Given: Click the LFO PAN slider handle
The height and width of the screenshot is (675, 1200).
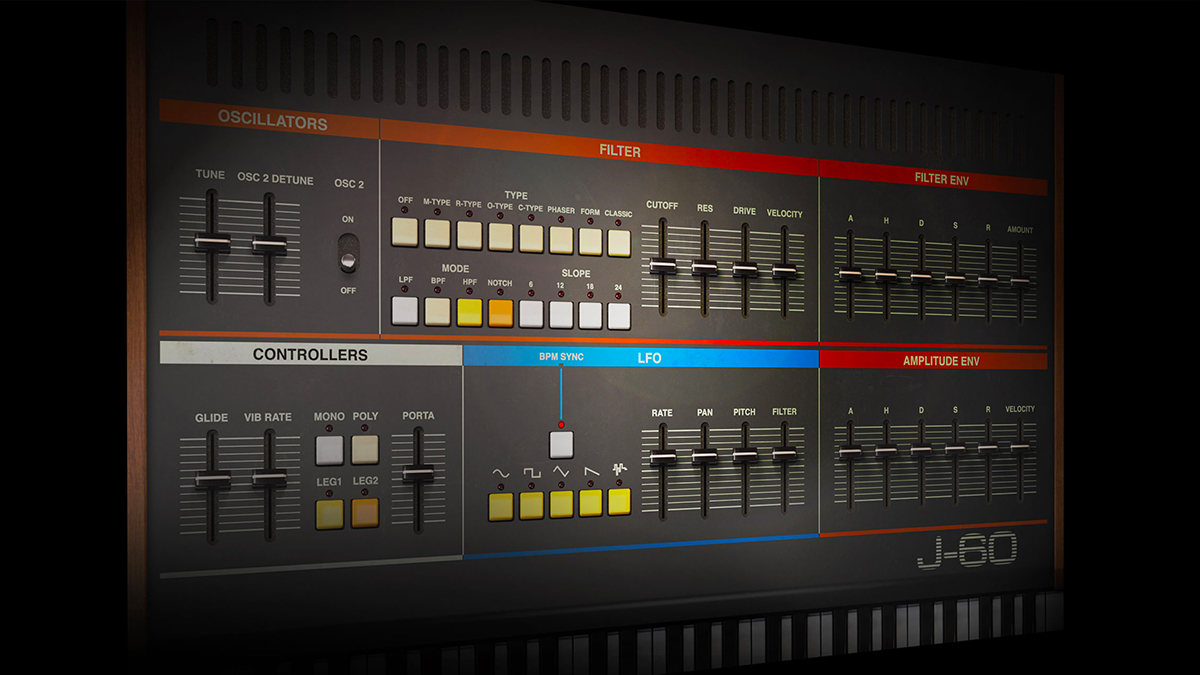Looking at the screenshot, I should 704,456.
